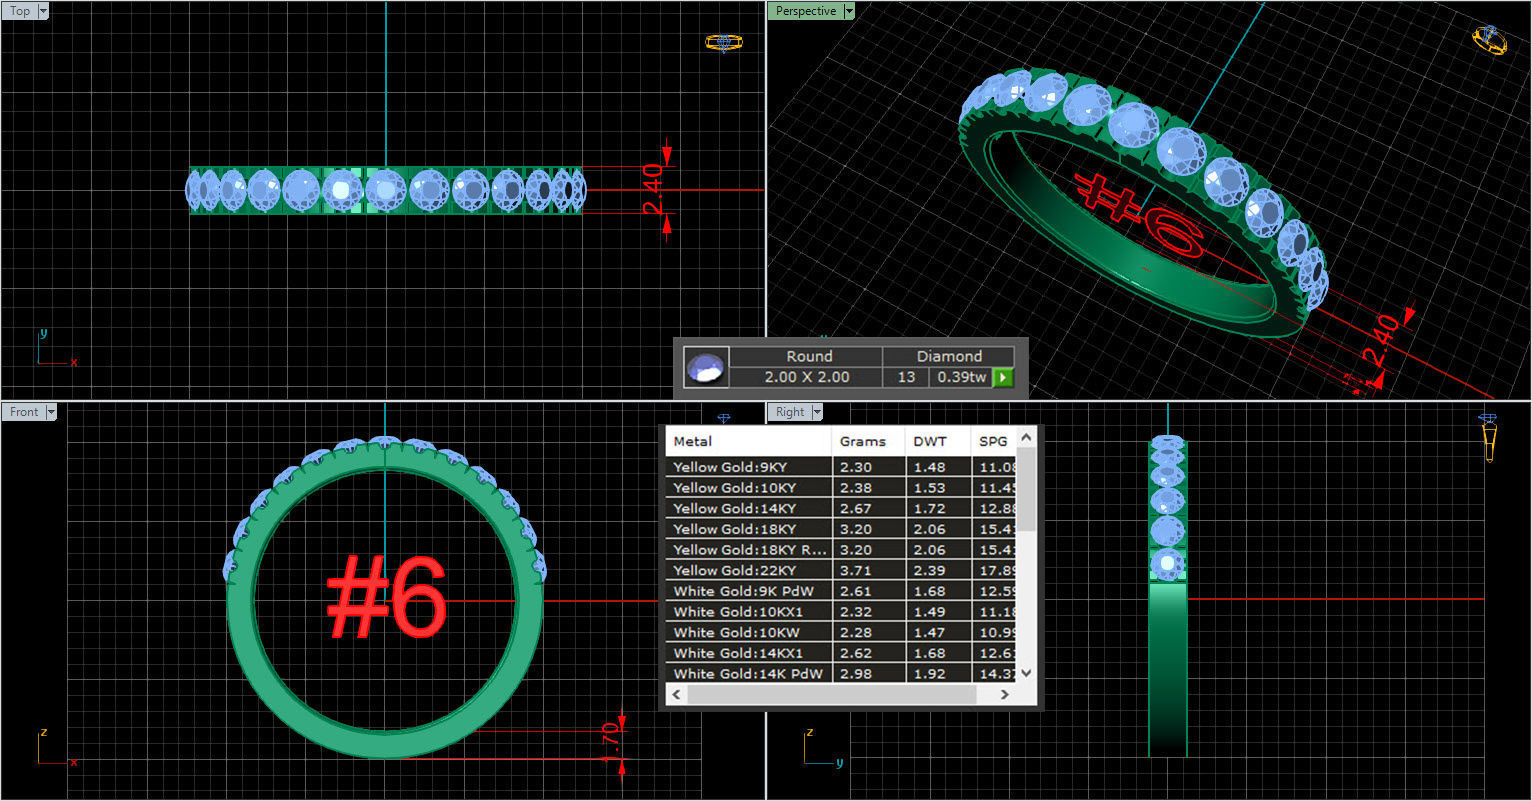
Task: Click the #6 ring size text in Front viewport
Action: coord(386,598)
